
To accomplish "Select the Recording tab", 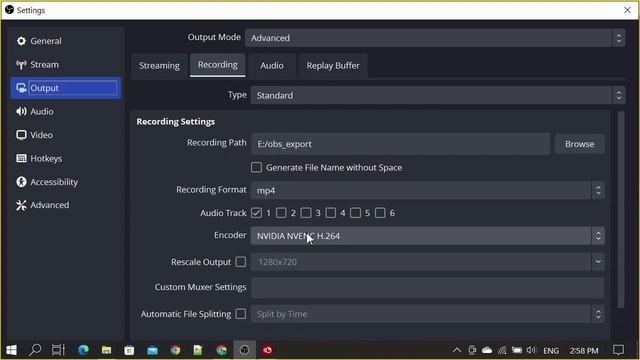I will click(218, 65).
